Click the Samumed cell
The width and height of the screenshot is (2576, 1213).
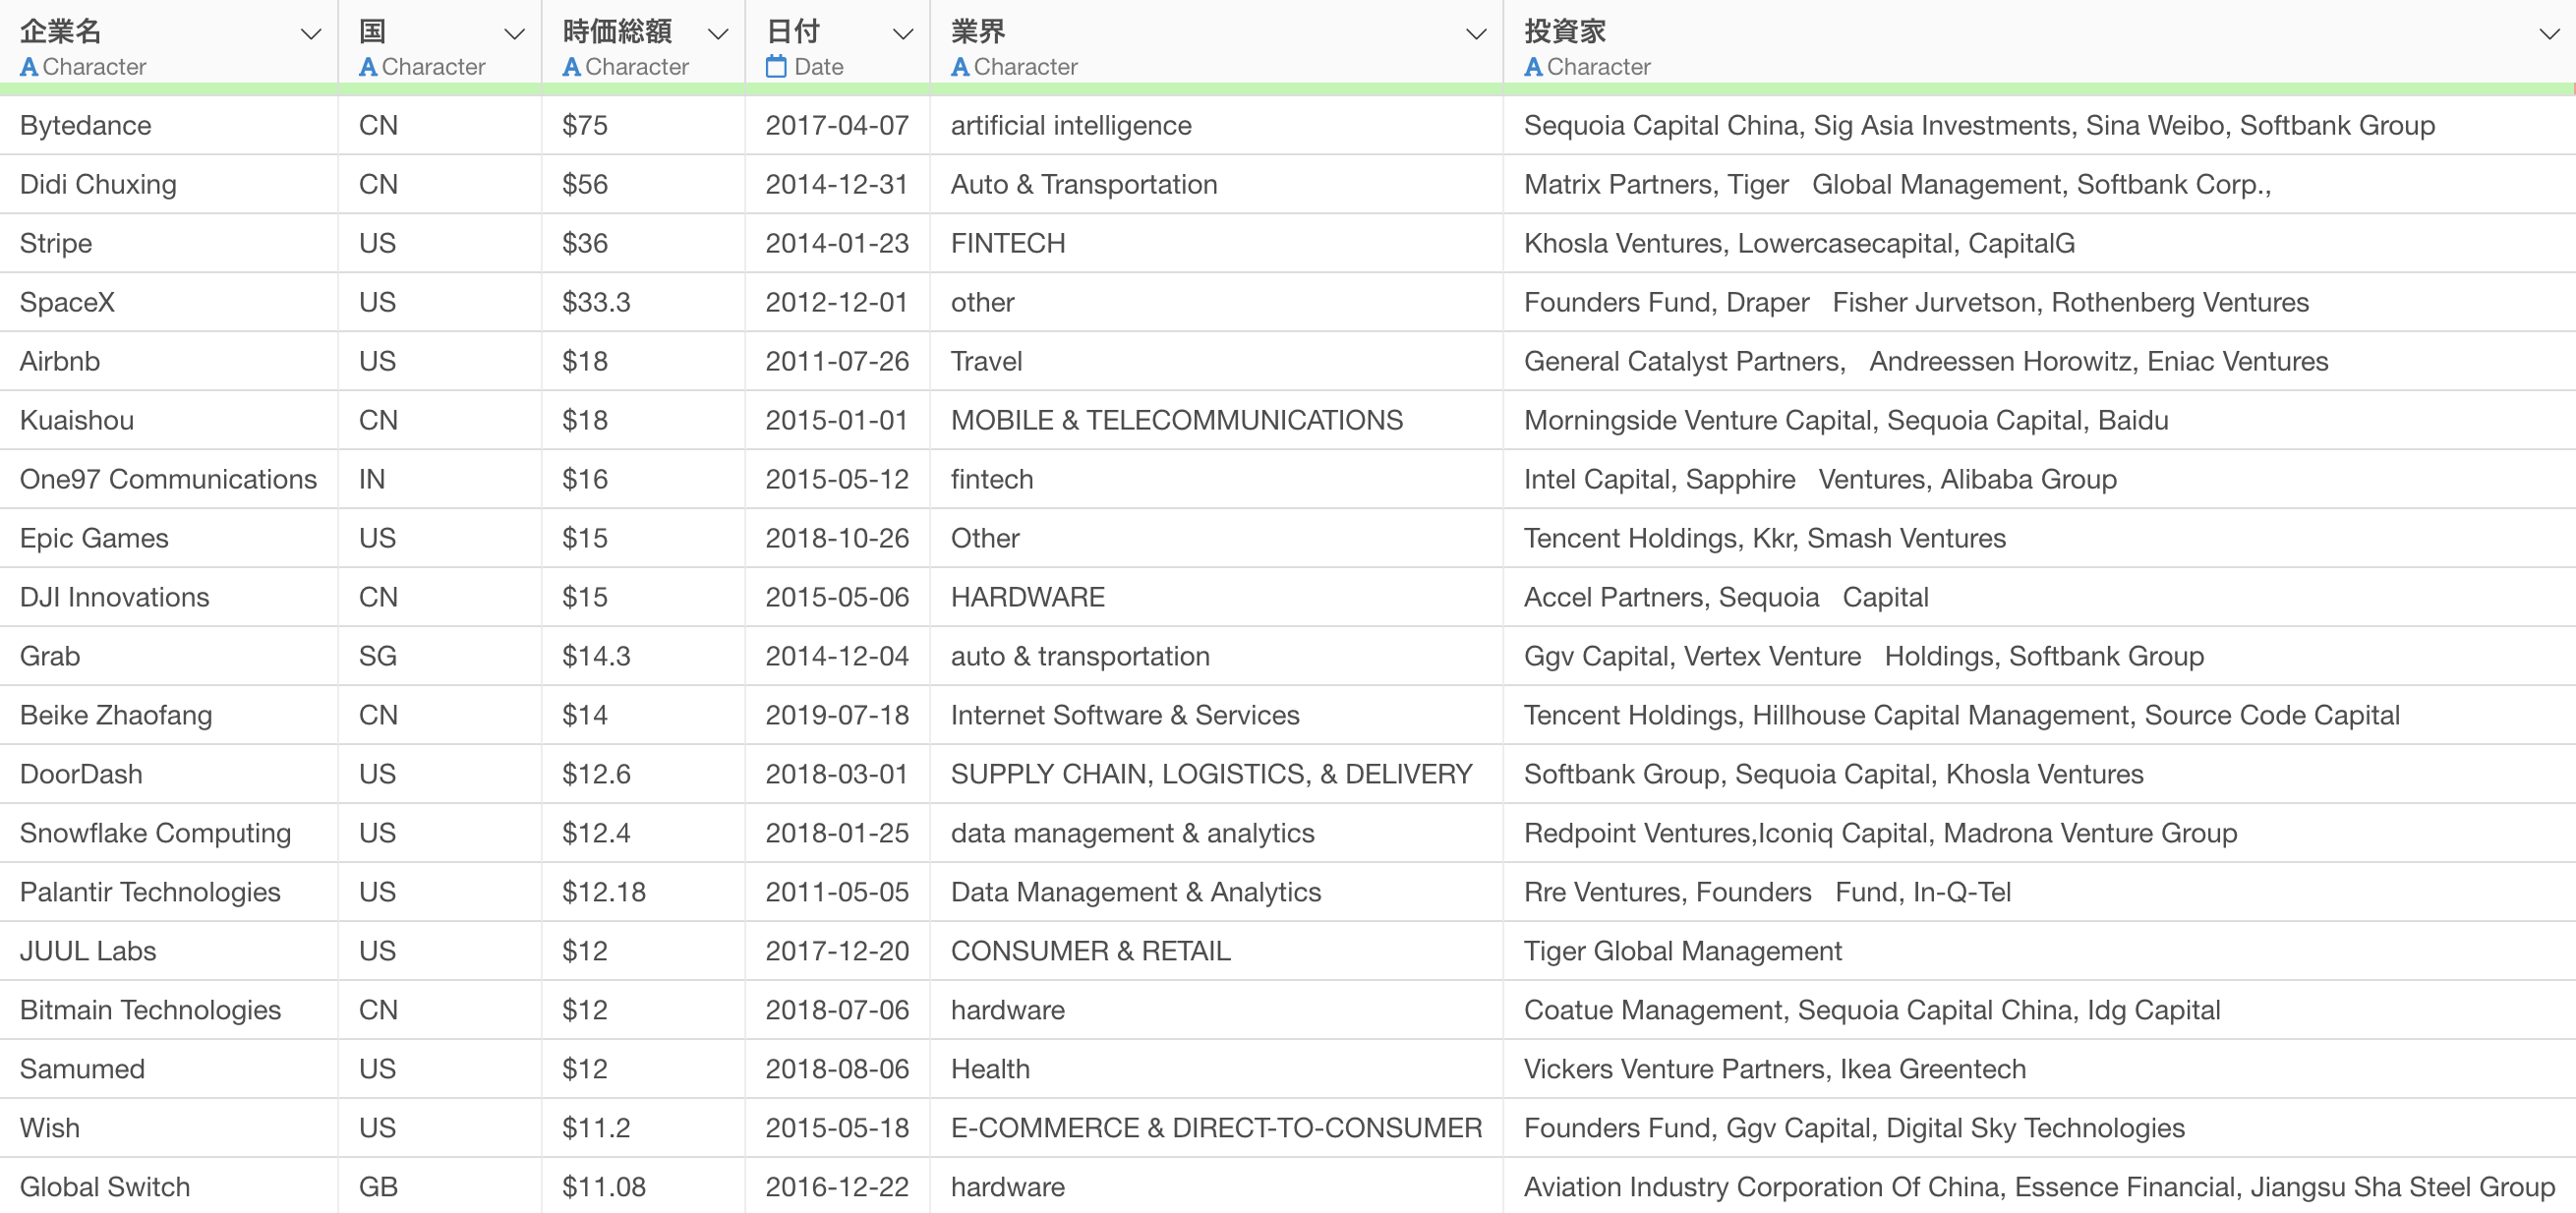[169, 1069]
